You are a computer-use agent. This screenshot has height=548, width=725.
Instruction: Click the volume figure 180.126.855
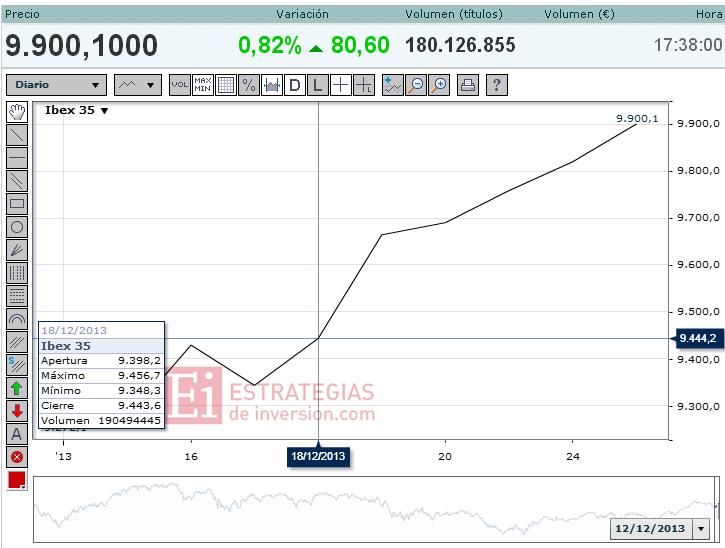coord(460,45)
